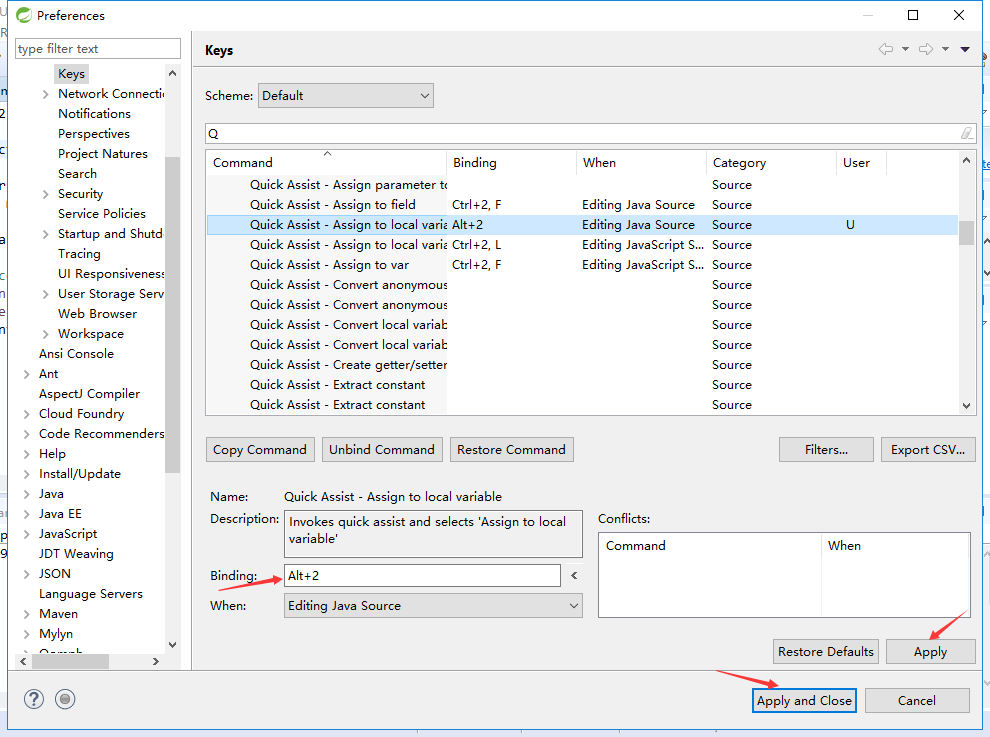
Task: Click the back navigation arrow icon
Action: (x=885, y=48)
